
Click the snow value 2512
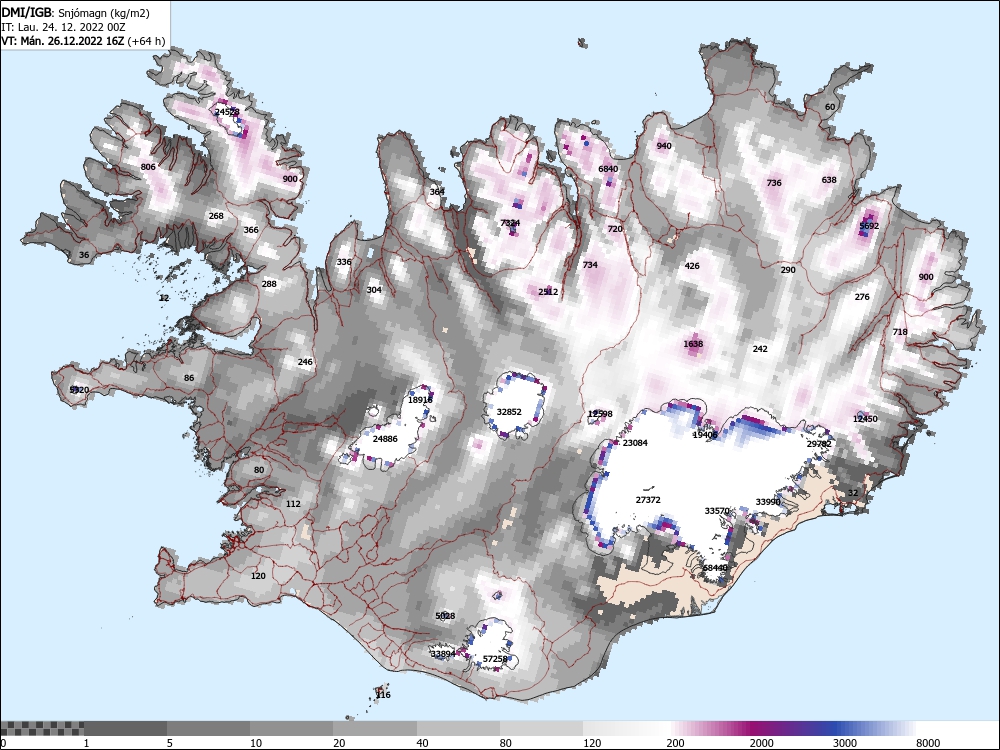pos(548,292)
